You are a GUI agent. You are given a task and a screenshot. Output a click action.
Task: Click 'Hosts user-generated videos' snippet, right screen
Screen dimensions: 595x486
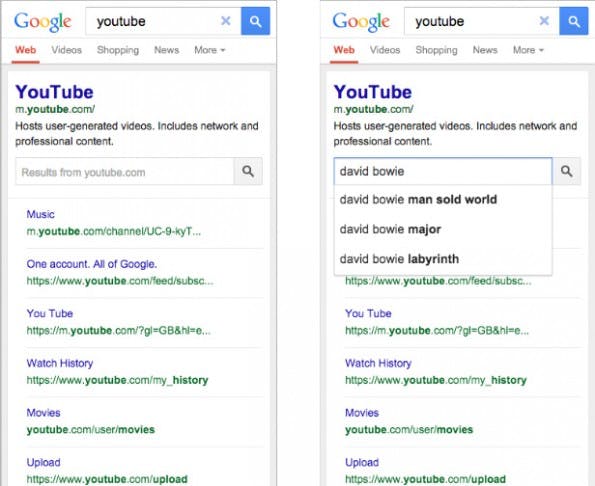point(455,134)
